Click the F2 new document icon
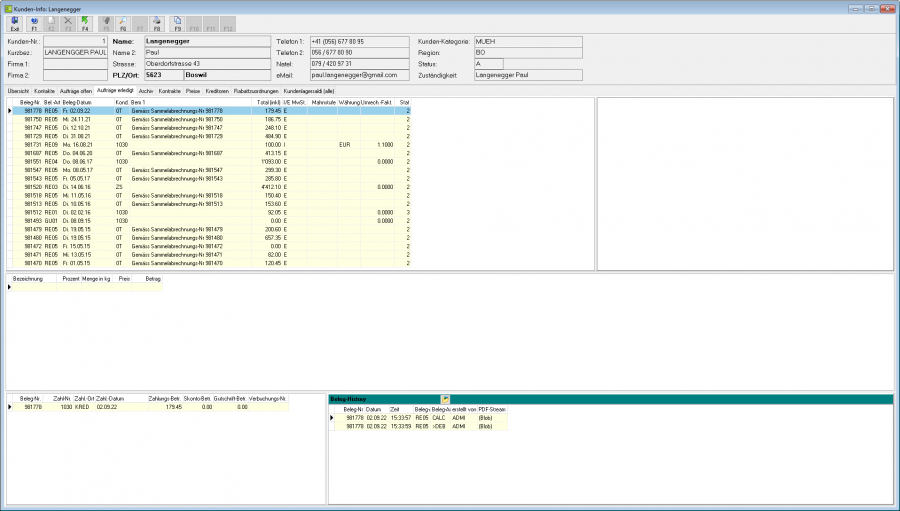This screenshot has width=900, height=511. [51, 24]
